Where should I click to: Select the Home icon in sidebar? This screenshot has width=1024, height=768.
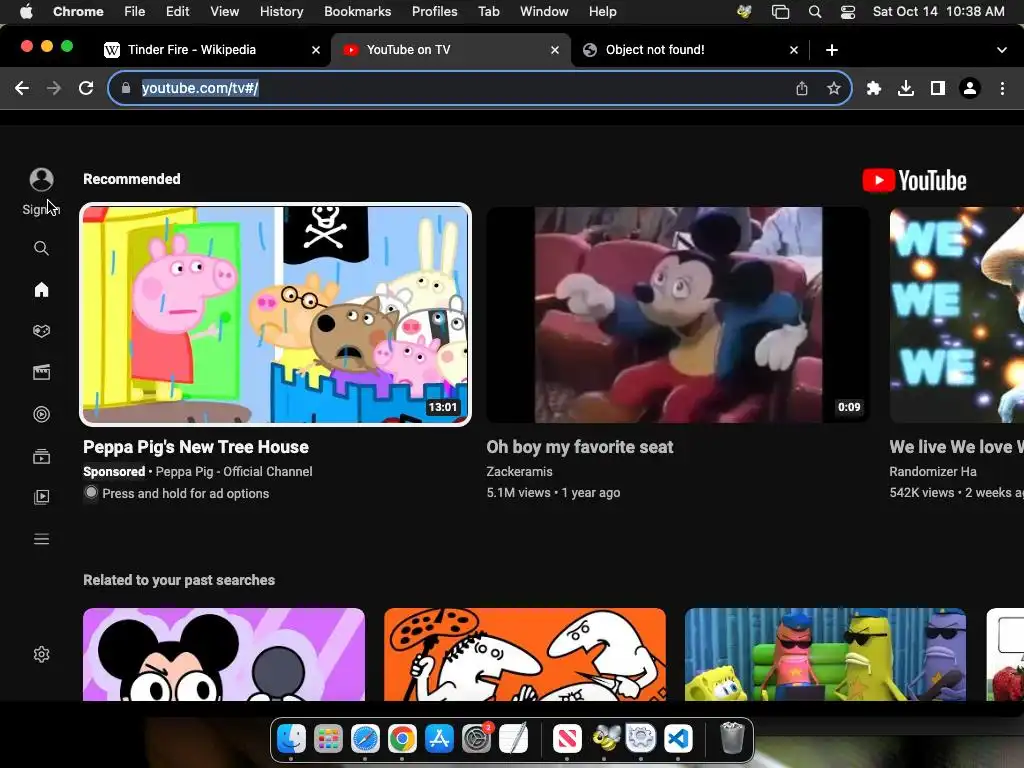point(41,289)
